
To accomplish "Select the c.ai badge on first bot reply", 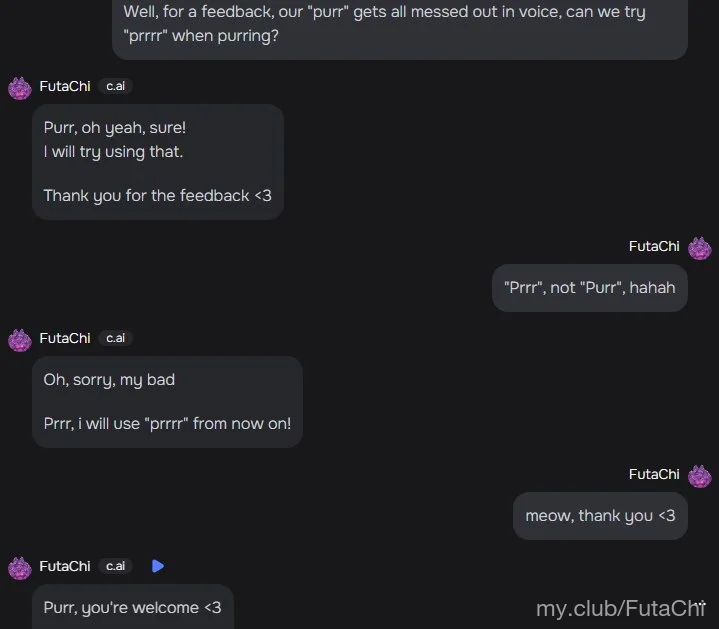I will pyautogui.click(x=116, y=86).
